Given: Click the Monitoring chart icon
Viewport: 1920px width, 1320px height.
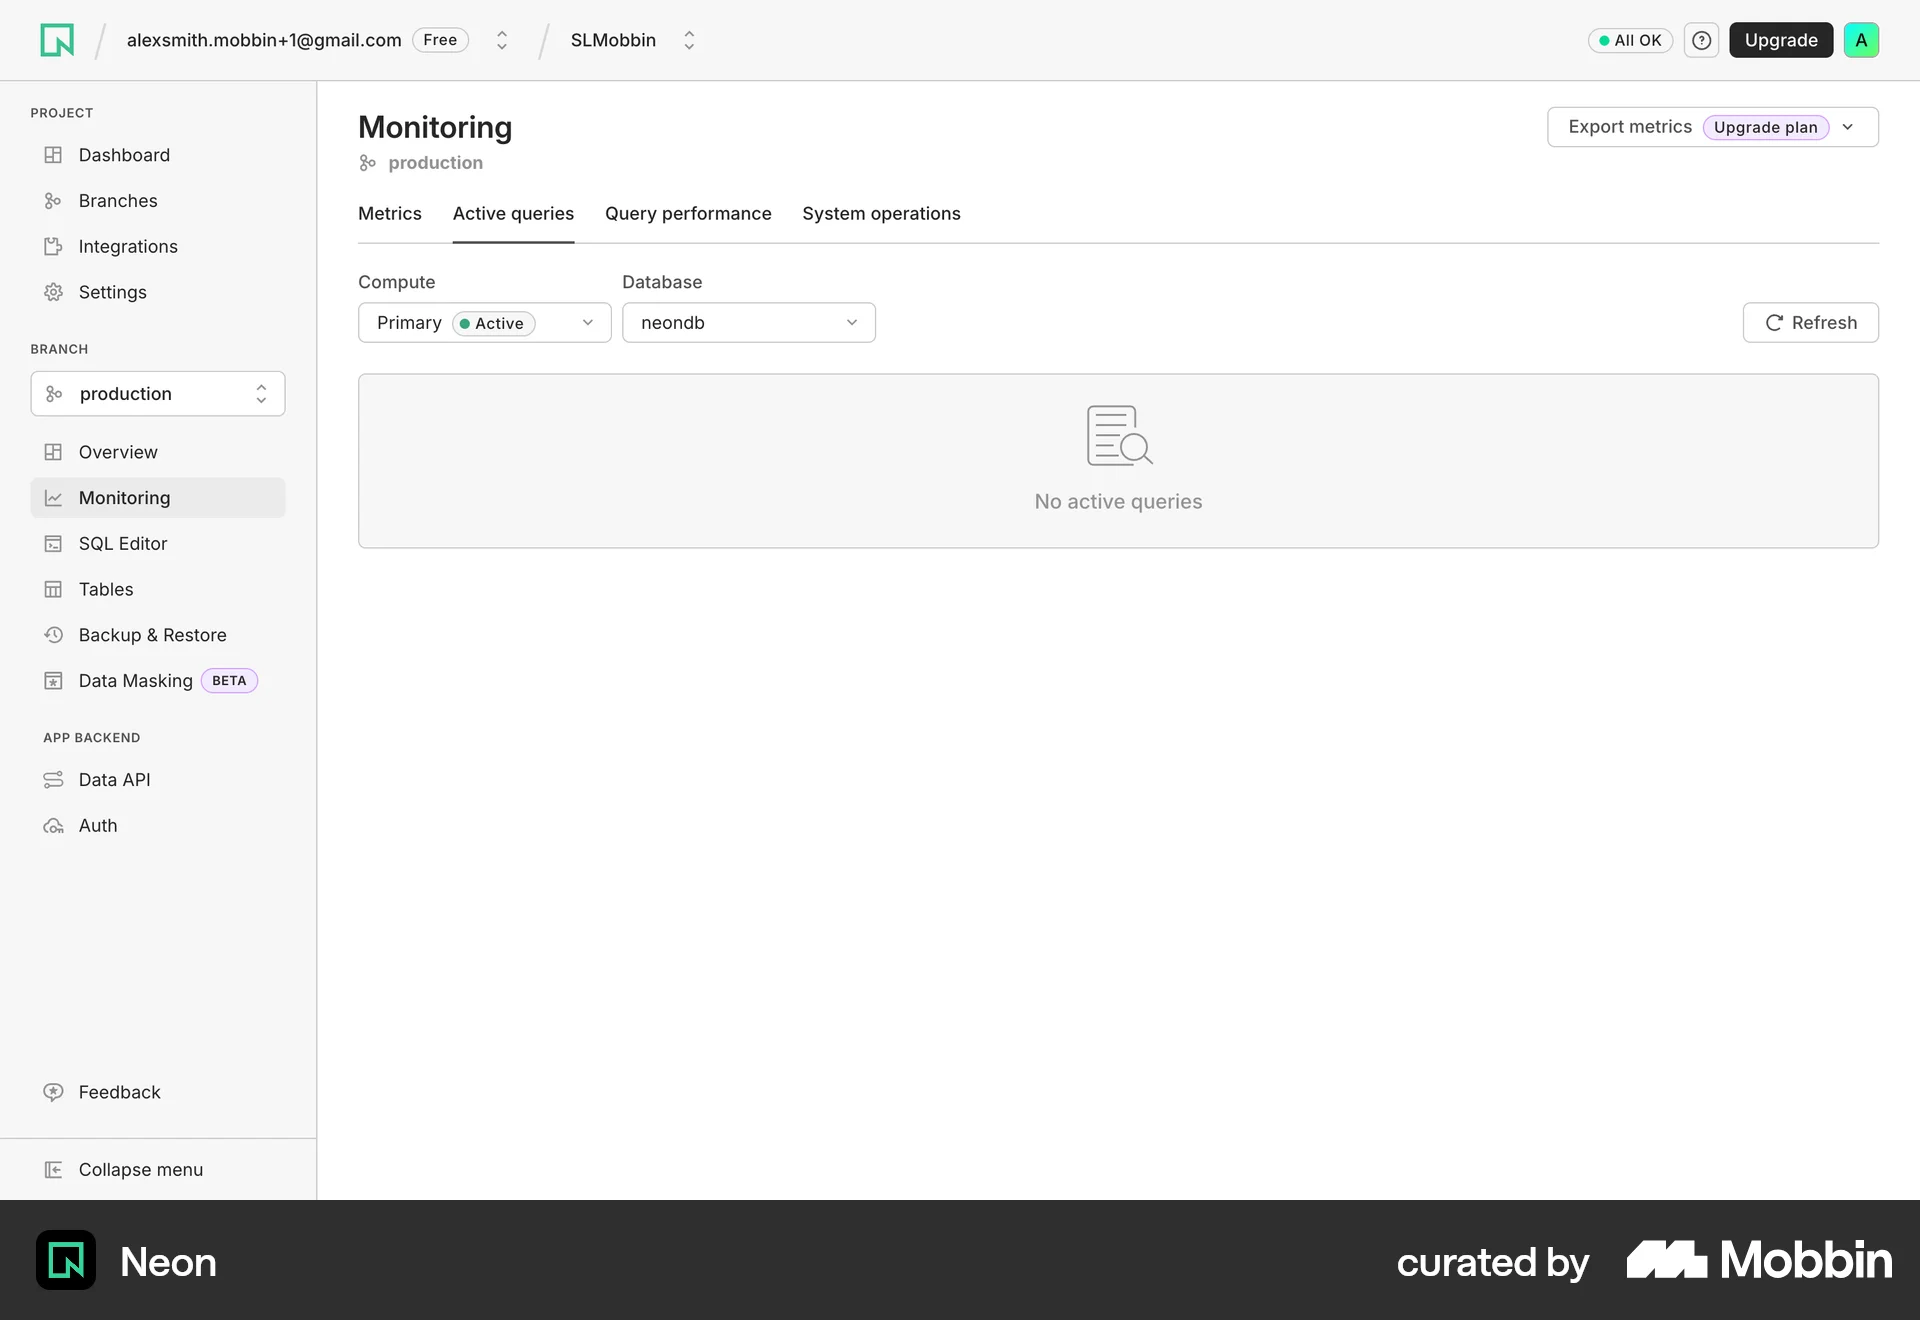Looking at the screenshot, I should coord(53,498).
